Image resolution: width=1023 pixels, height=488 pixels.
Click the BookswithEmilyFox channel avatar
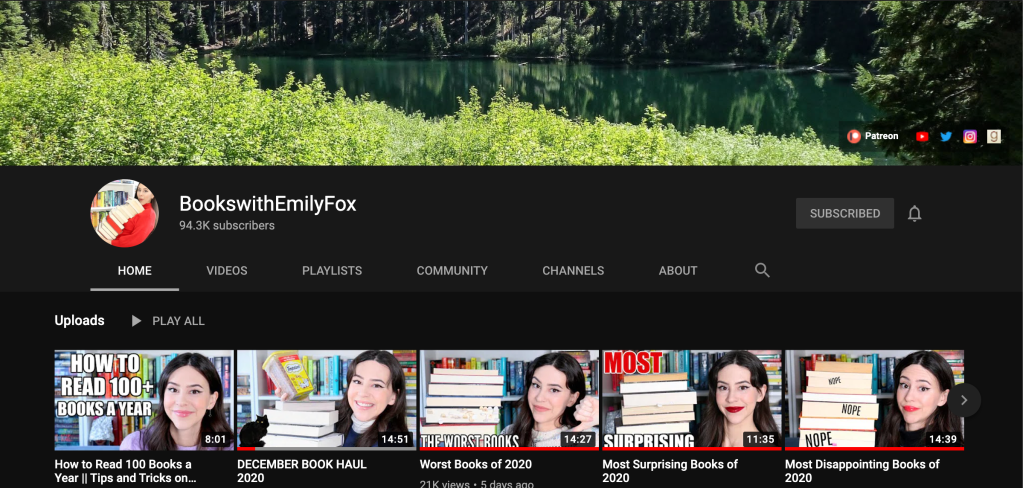[x=124, y=213]
